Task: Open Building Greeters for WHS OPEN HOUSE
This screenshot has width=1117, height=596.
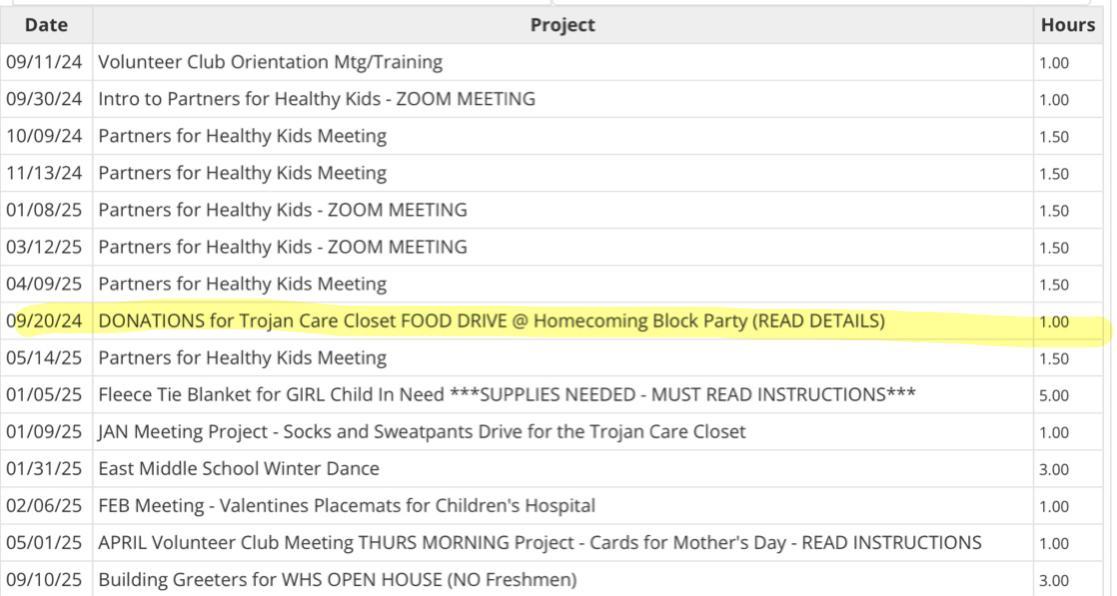Action: [337, 580]
